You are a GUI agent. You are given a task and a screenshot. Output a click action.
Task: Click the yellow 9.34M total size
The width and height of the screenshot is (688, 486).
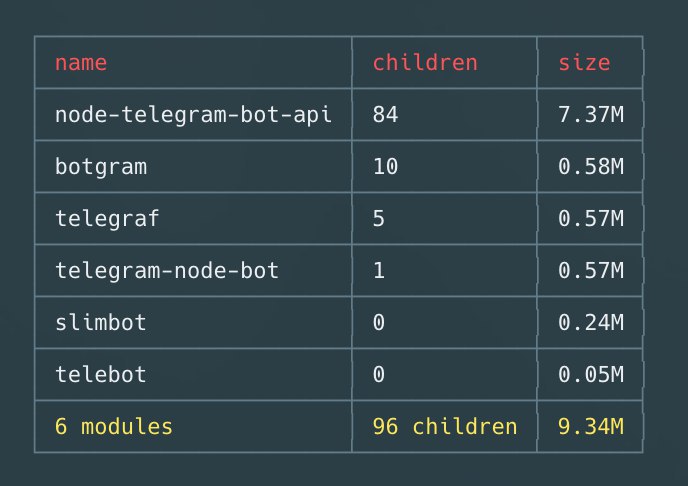[x=591, y=426]
